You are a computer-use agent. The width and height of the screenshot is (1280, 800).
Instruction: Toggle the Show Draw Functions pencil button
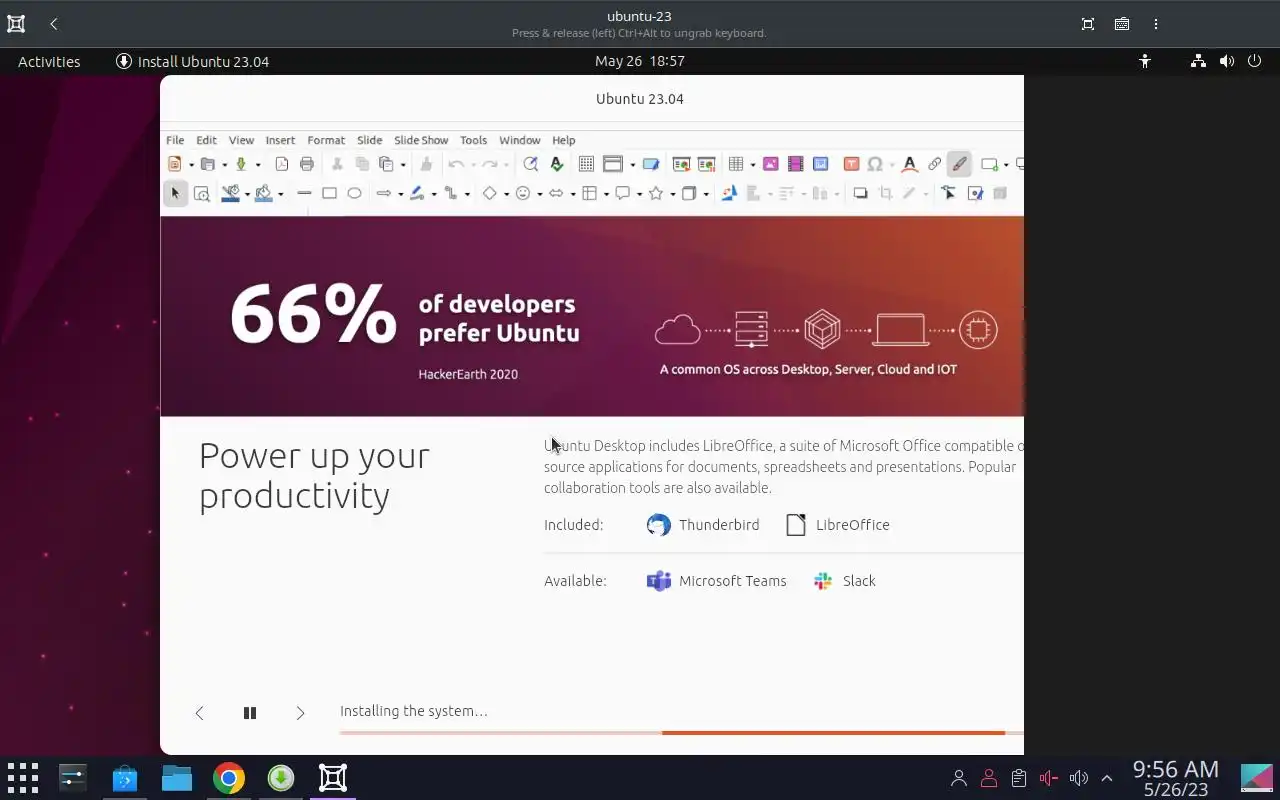click(x=959, y=164)
